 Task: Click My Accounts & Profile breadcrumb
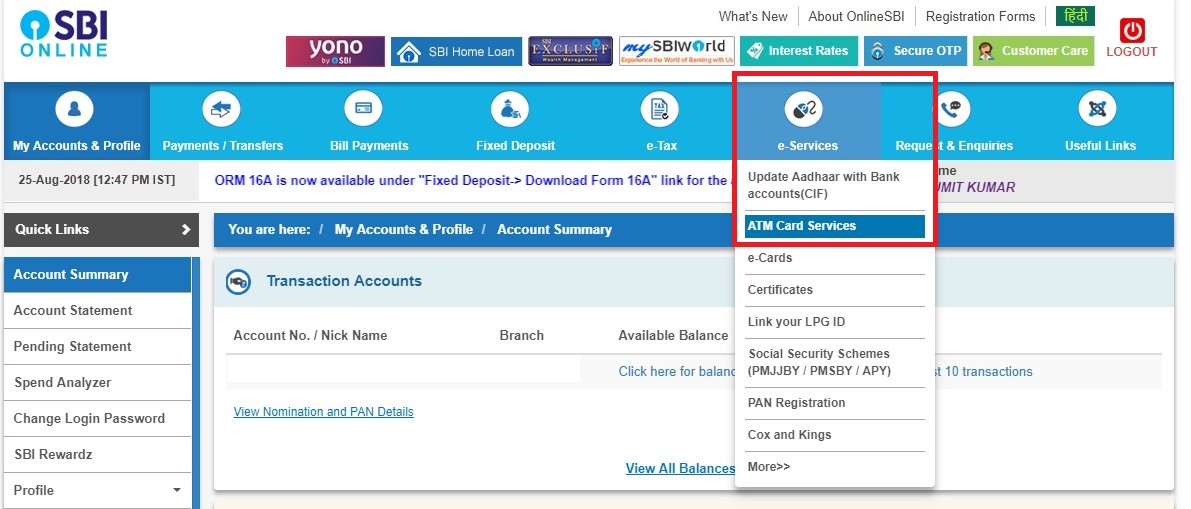coord(403,229)
